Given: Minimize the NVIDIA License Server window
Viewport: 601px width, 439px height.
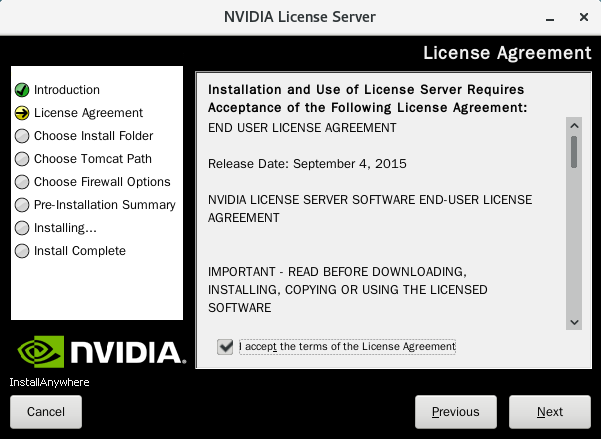Looking at the screenshot, I should [x=550, y=18].
